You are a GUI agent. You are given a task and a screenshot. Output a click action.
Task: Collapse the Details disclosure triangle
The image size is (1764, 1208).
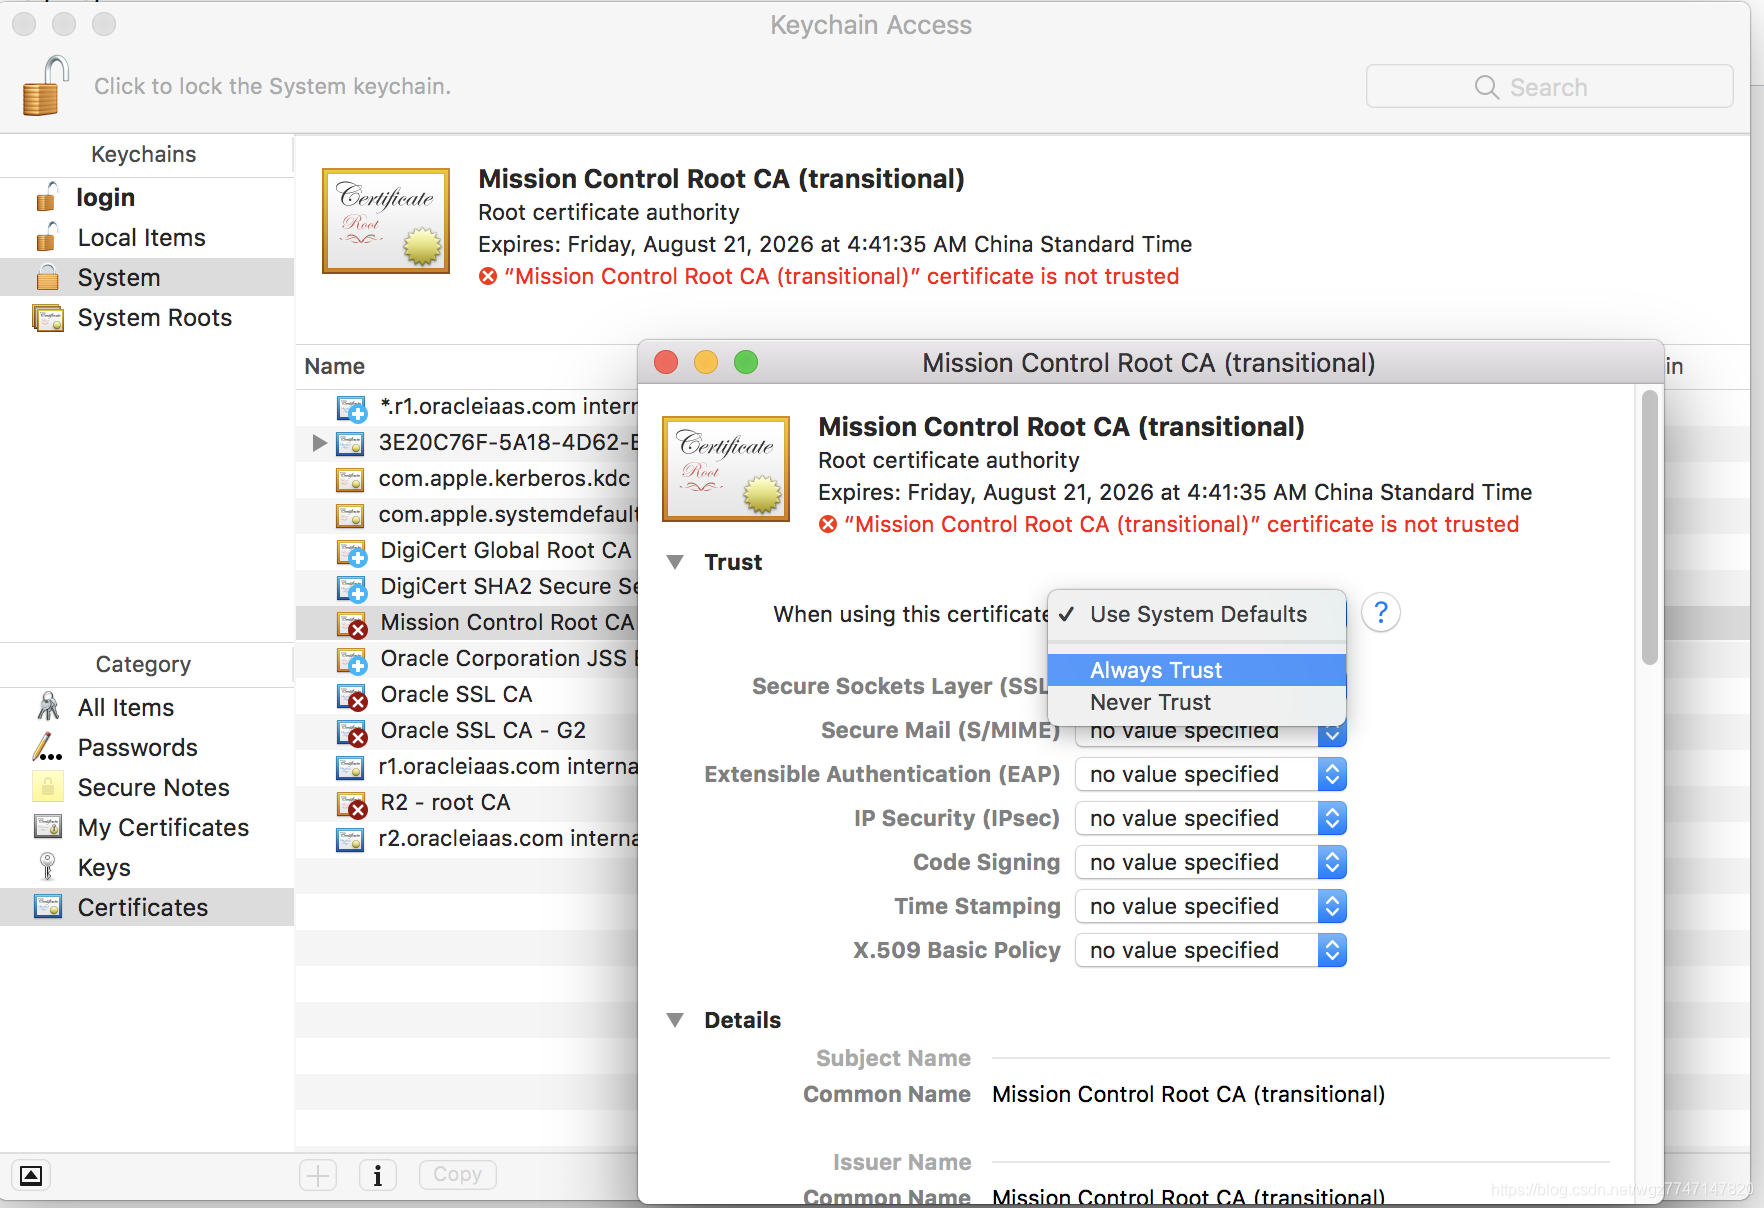[x=676, y=1019]
